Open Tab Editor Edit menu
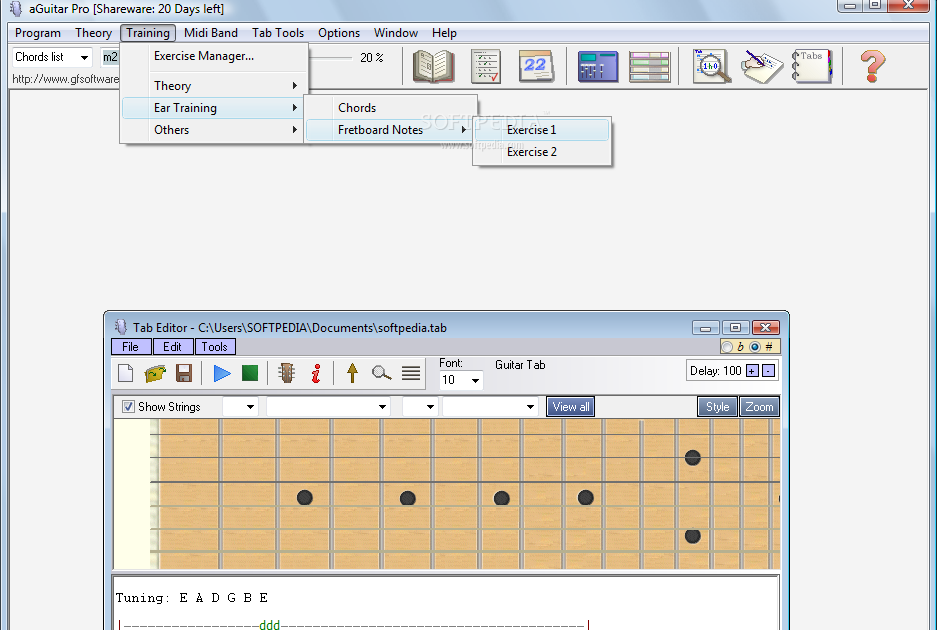Viewport: 937px width, 630px height. click(x=173, y=347)
